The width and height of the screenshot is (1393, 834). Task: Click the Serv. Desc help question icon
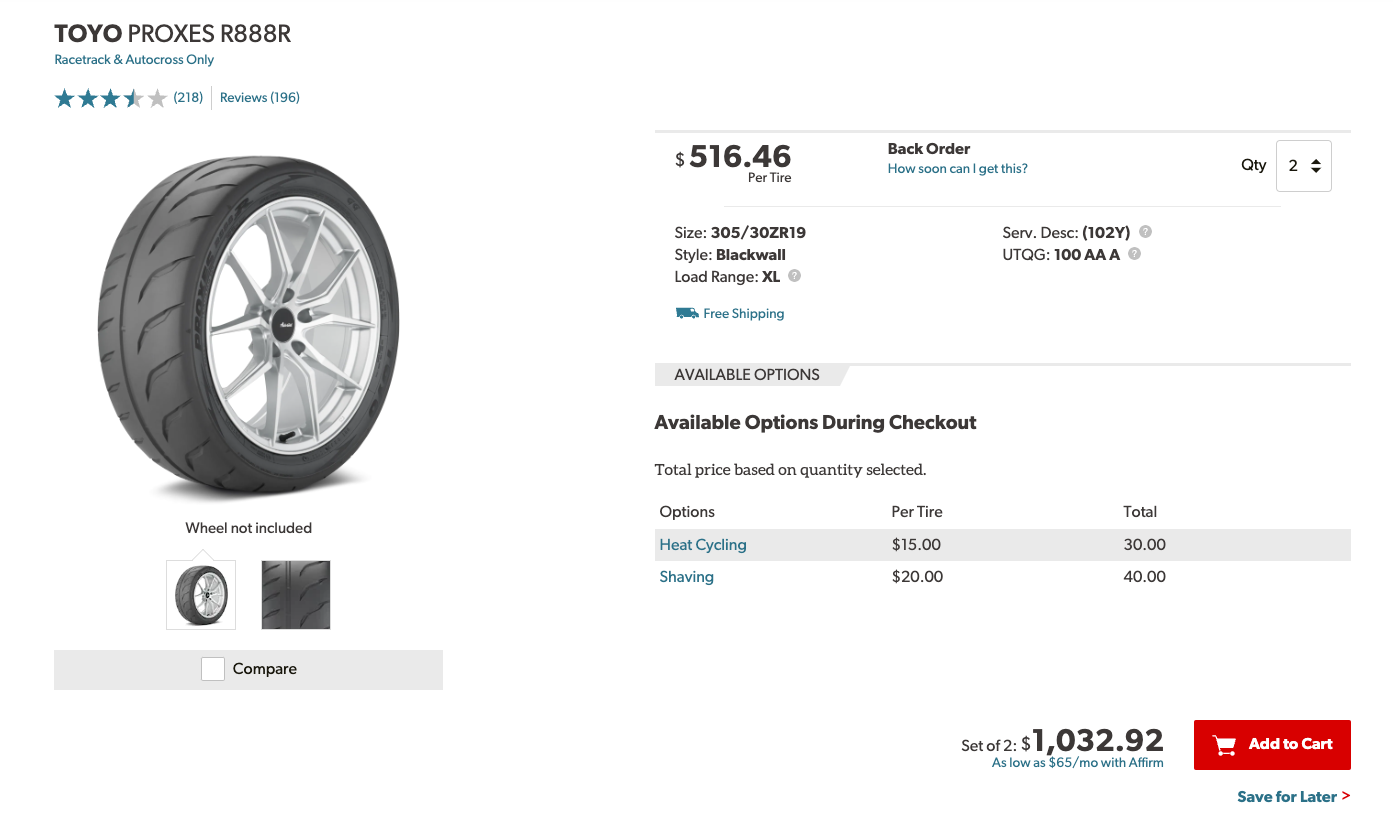click(1146, 232)
